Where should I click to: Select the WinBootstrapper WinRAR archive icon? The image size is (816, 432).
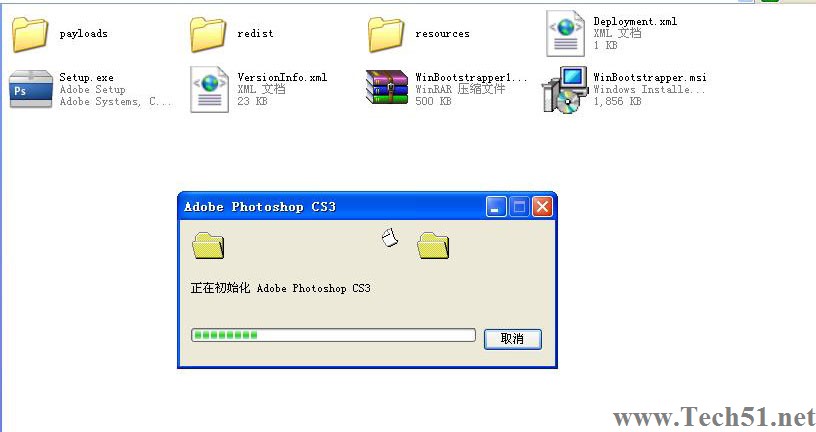(387, 87)
